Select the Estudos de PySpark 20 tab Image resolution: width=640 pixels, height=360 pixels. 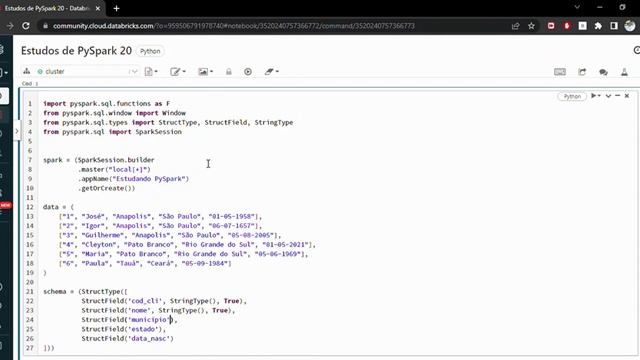[x=47, y=8]
